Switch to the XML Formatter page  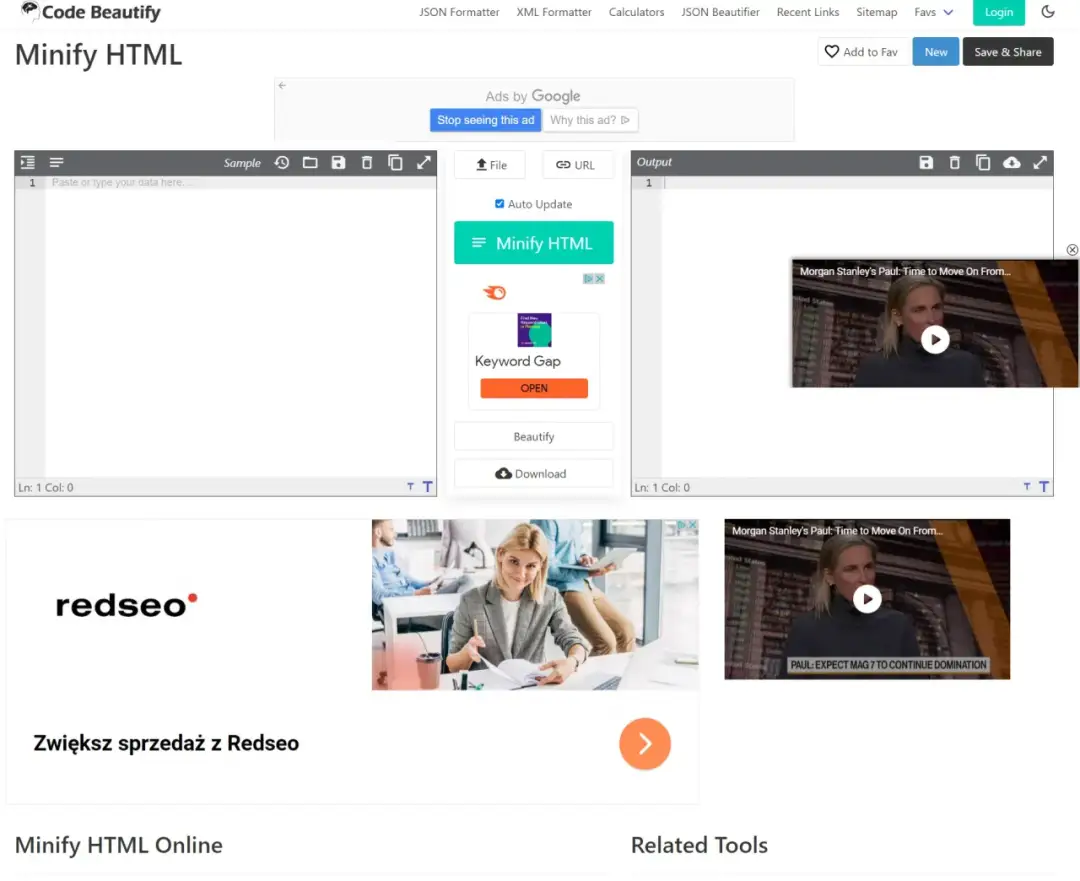(553, 12)
